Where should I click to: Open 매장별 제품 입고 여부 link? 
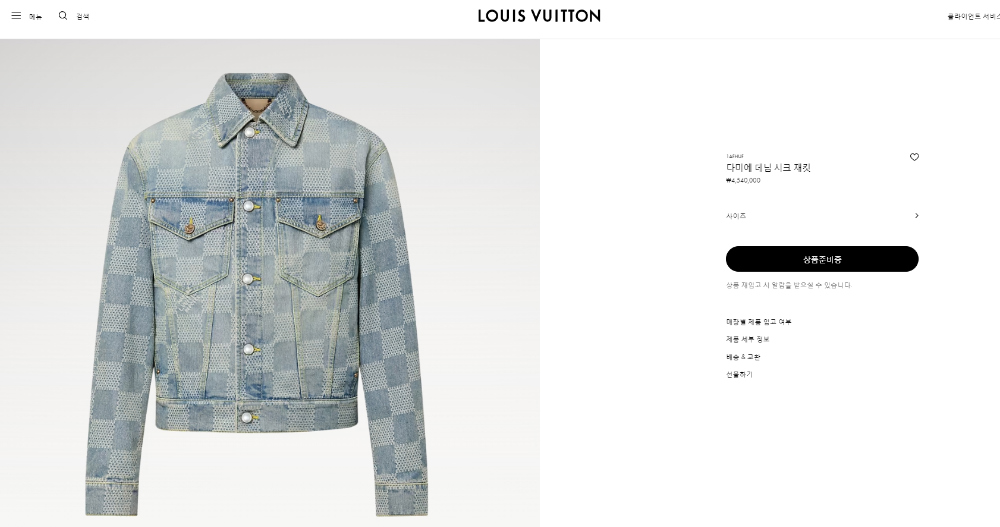pos(758,322)
